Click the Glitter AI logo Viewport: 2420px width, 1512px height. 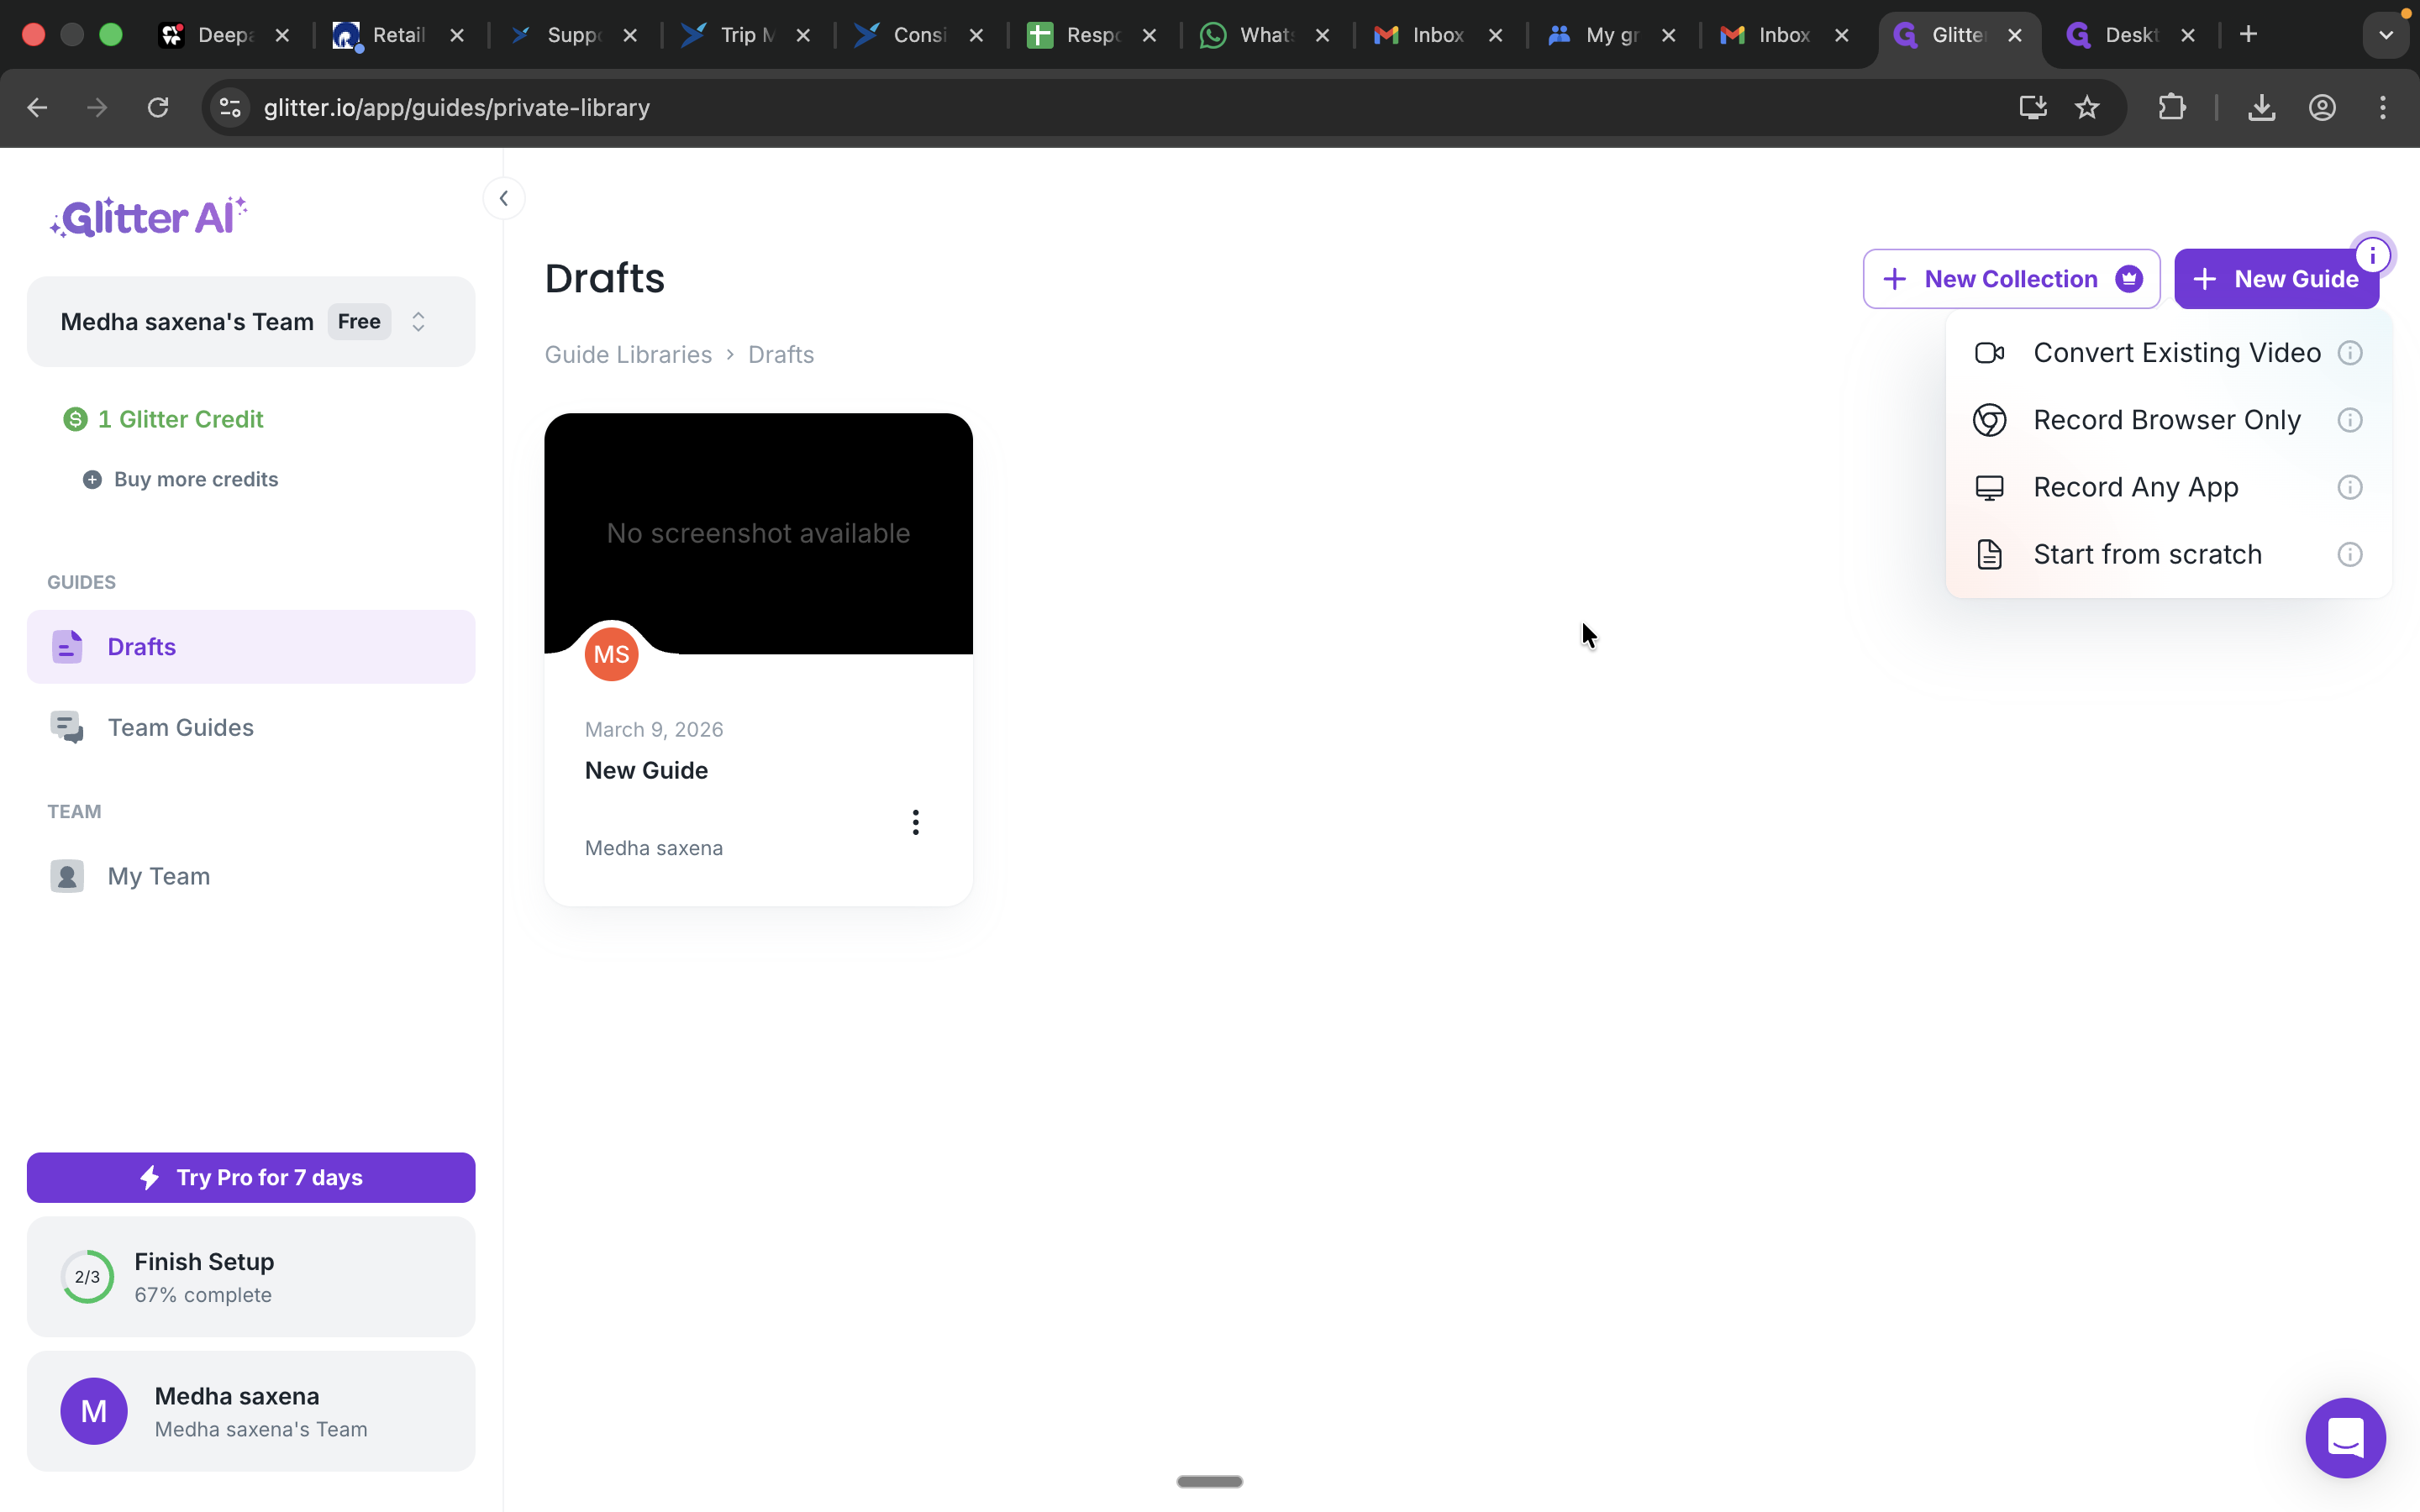pyautogui.click(x=149, y=217)
